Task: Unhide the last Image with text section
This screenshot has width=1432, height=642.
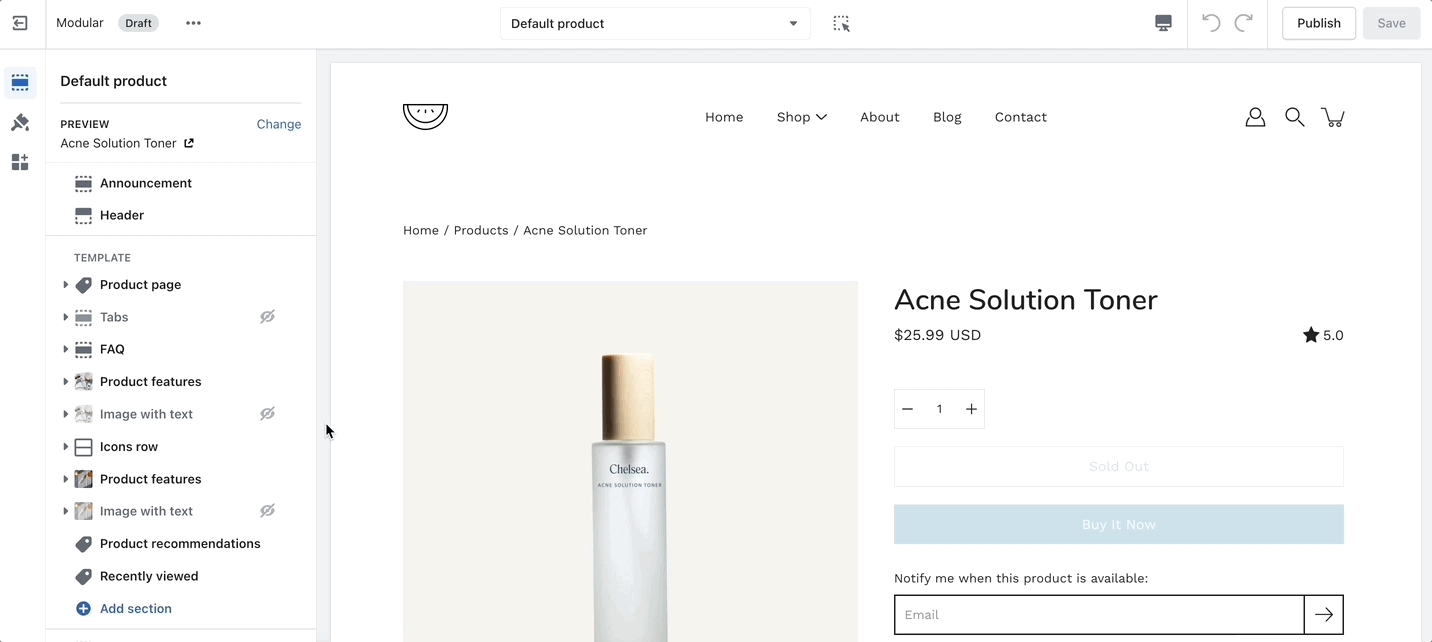Action: [x=267, y=511]
